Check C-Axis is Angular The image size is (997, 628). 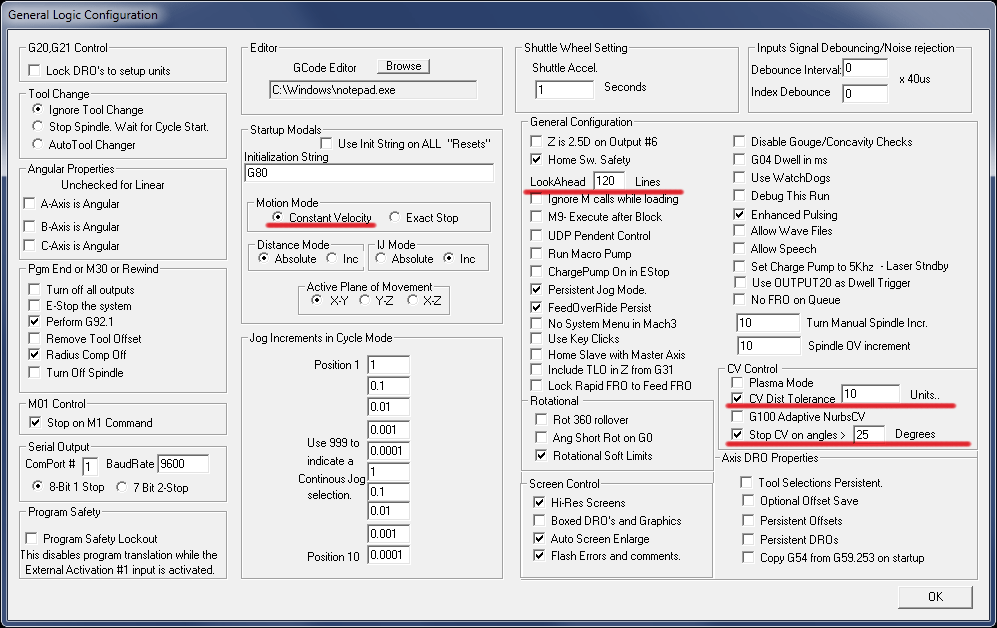tap(29, 245)
